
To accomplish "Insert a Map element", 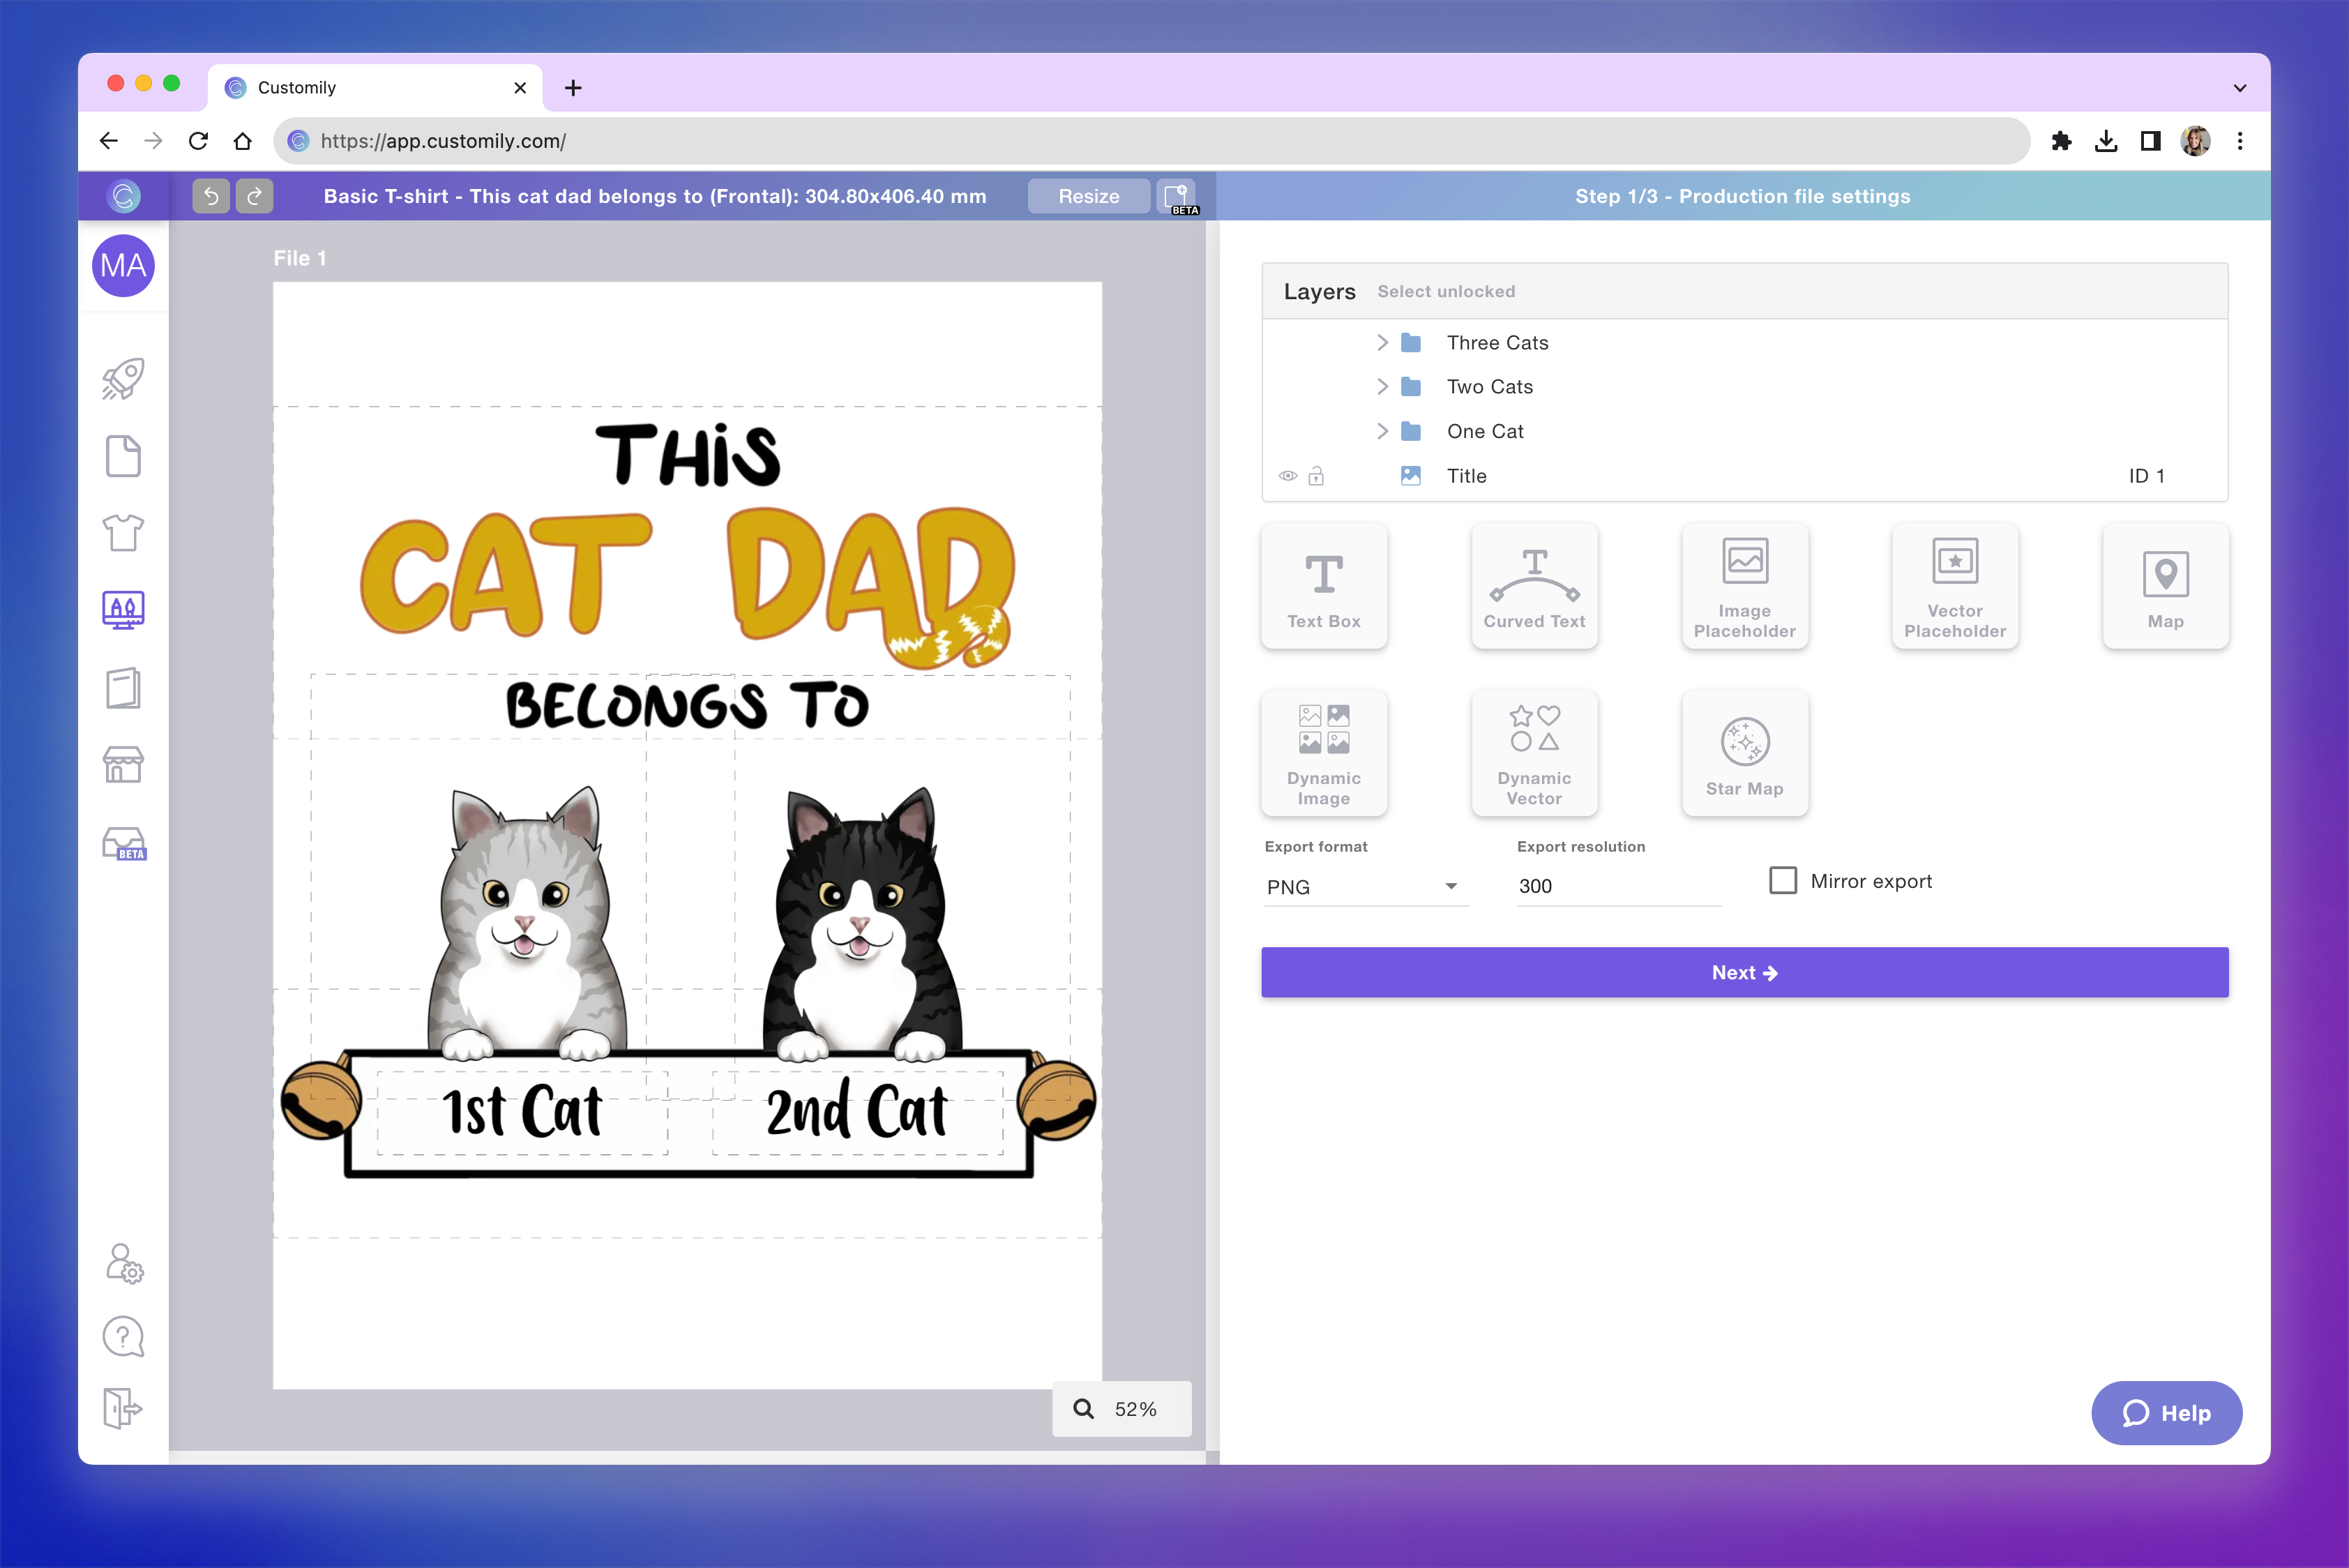I will pyautogui.click(x=2165, y=586).
